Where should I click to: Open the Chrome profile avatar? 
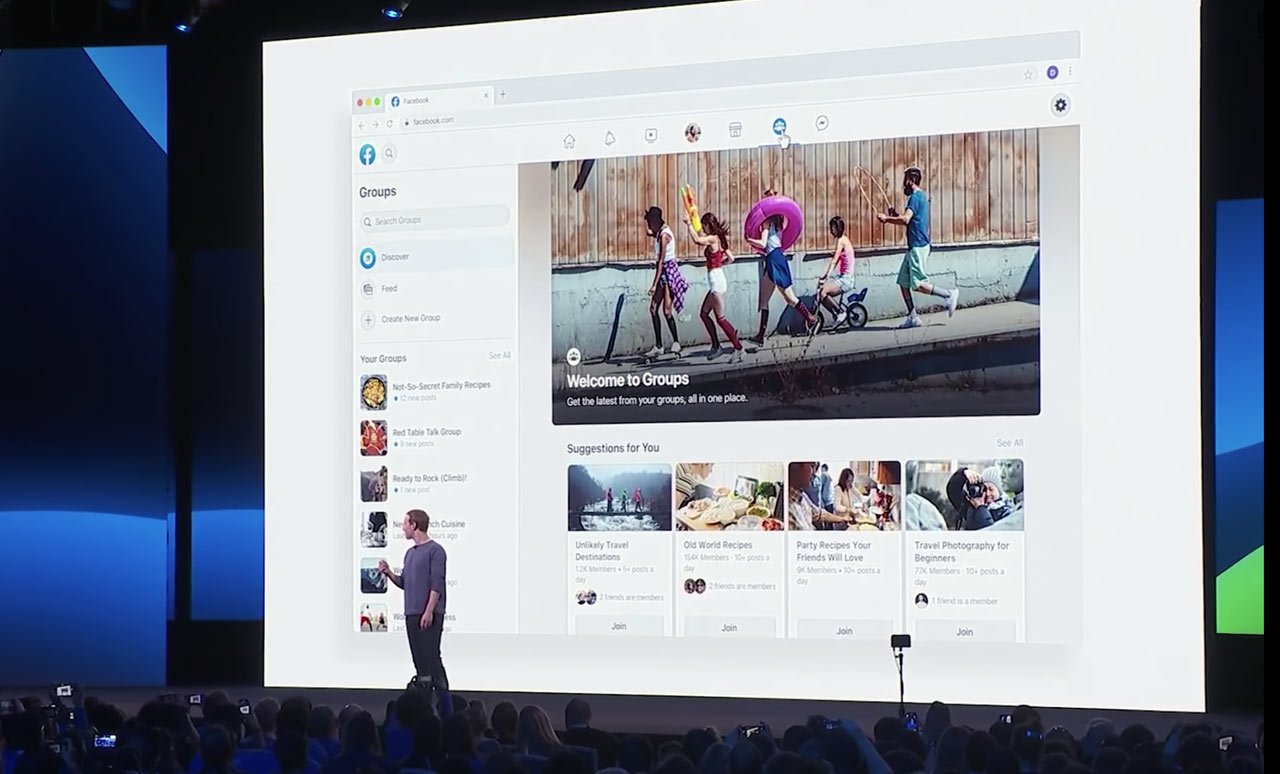1053,72
